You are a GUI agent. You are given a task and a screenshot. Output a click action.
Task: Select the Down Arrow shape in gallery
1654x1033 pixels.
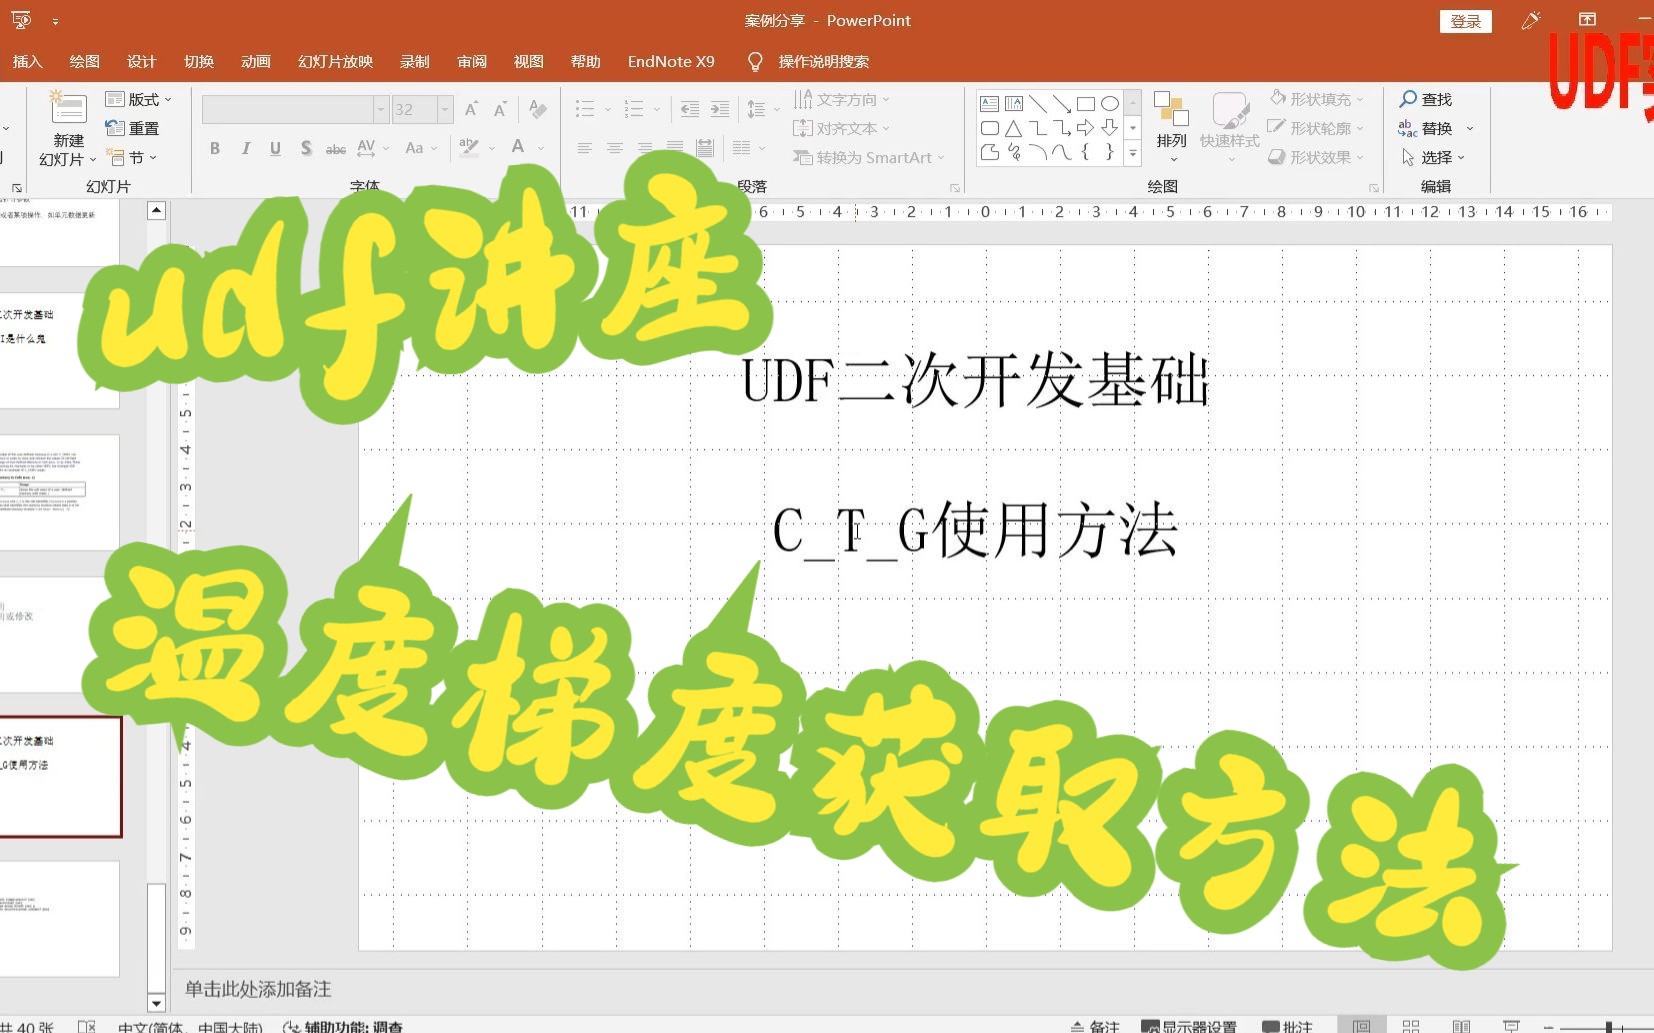tap(1109, 128)
